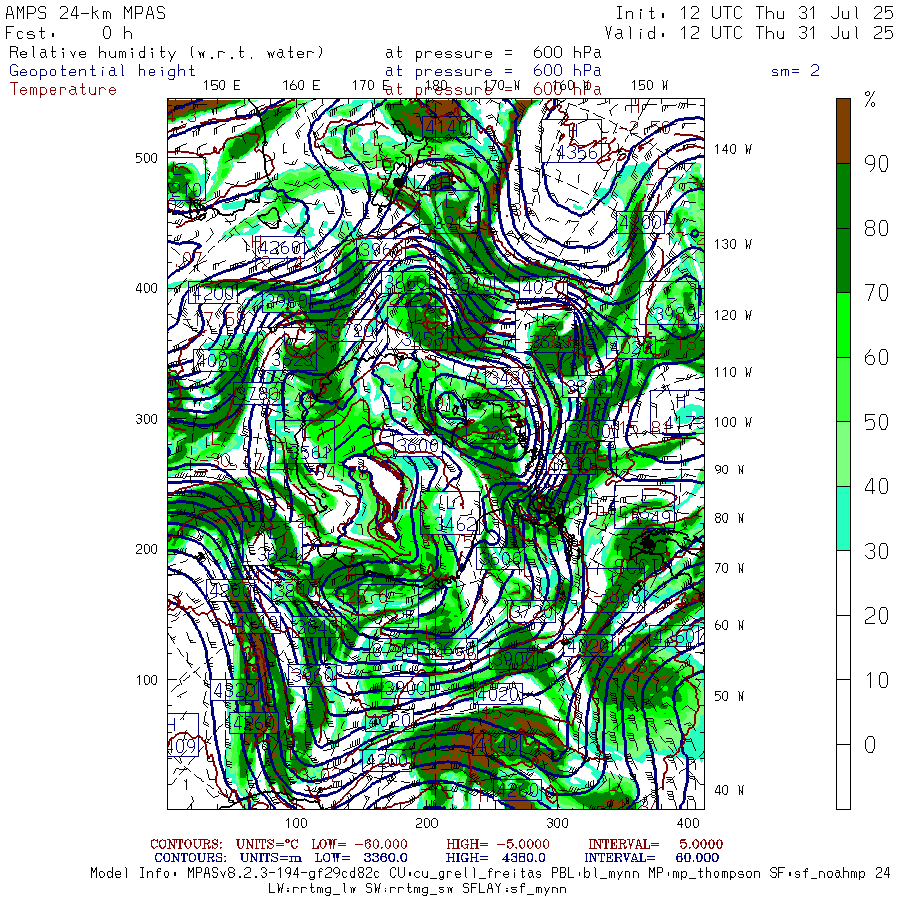The width and height of the screenshot is (900, 900).
Task: Click the '120 W' longitude label
Action: 732,315
